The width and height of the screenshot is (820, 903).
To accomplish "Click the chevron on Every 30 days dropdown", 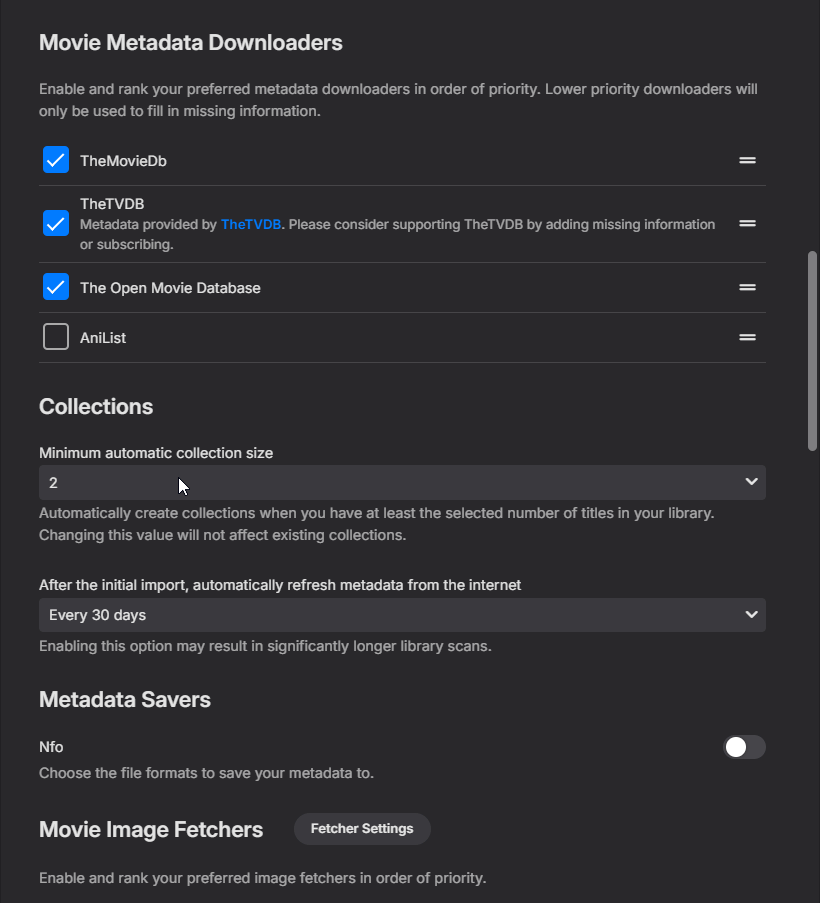I will [752, 614].
